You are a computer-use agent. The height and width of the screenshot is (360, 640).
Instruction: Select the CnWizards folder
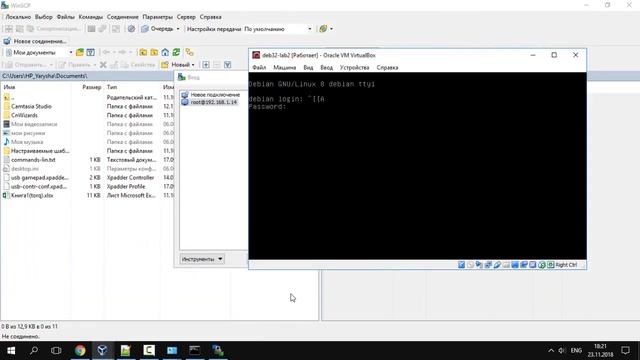[24, 115]
